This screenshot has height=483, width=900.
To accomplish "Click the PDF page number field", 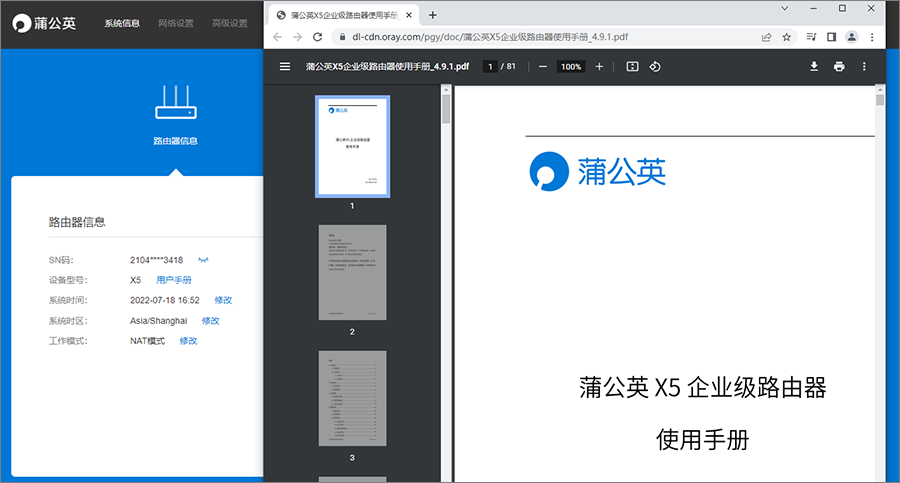I will click(490, 67).
